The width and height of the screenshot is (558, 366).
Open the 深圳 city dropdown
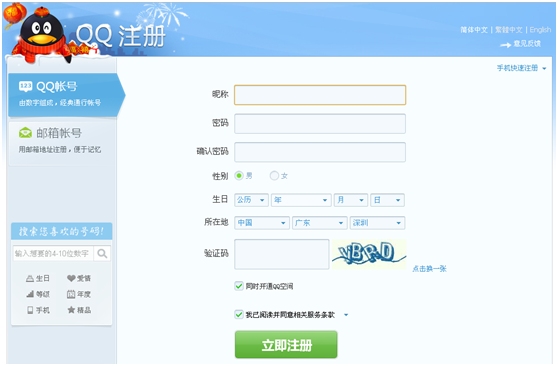point(377,223)
